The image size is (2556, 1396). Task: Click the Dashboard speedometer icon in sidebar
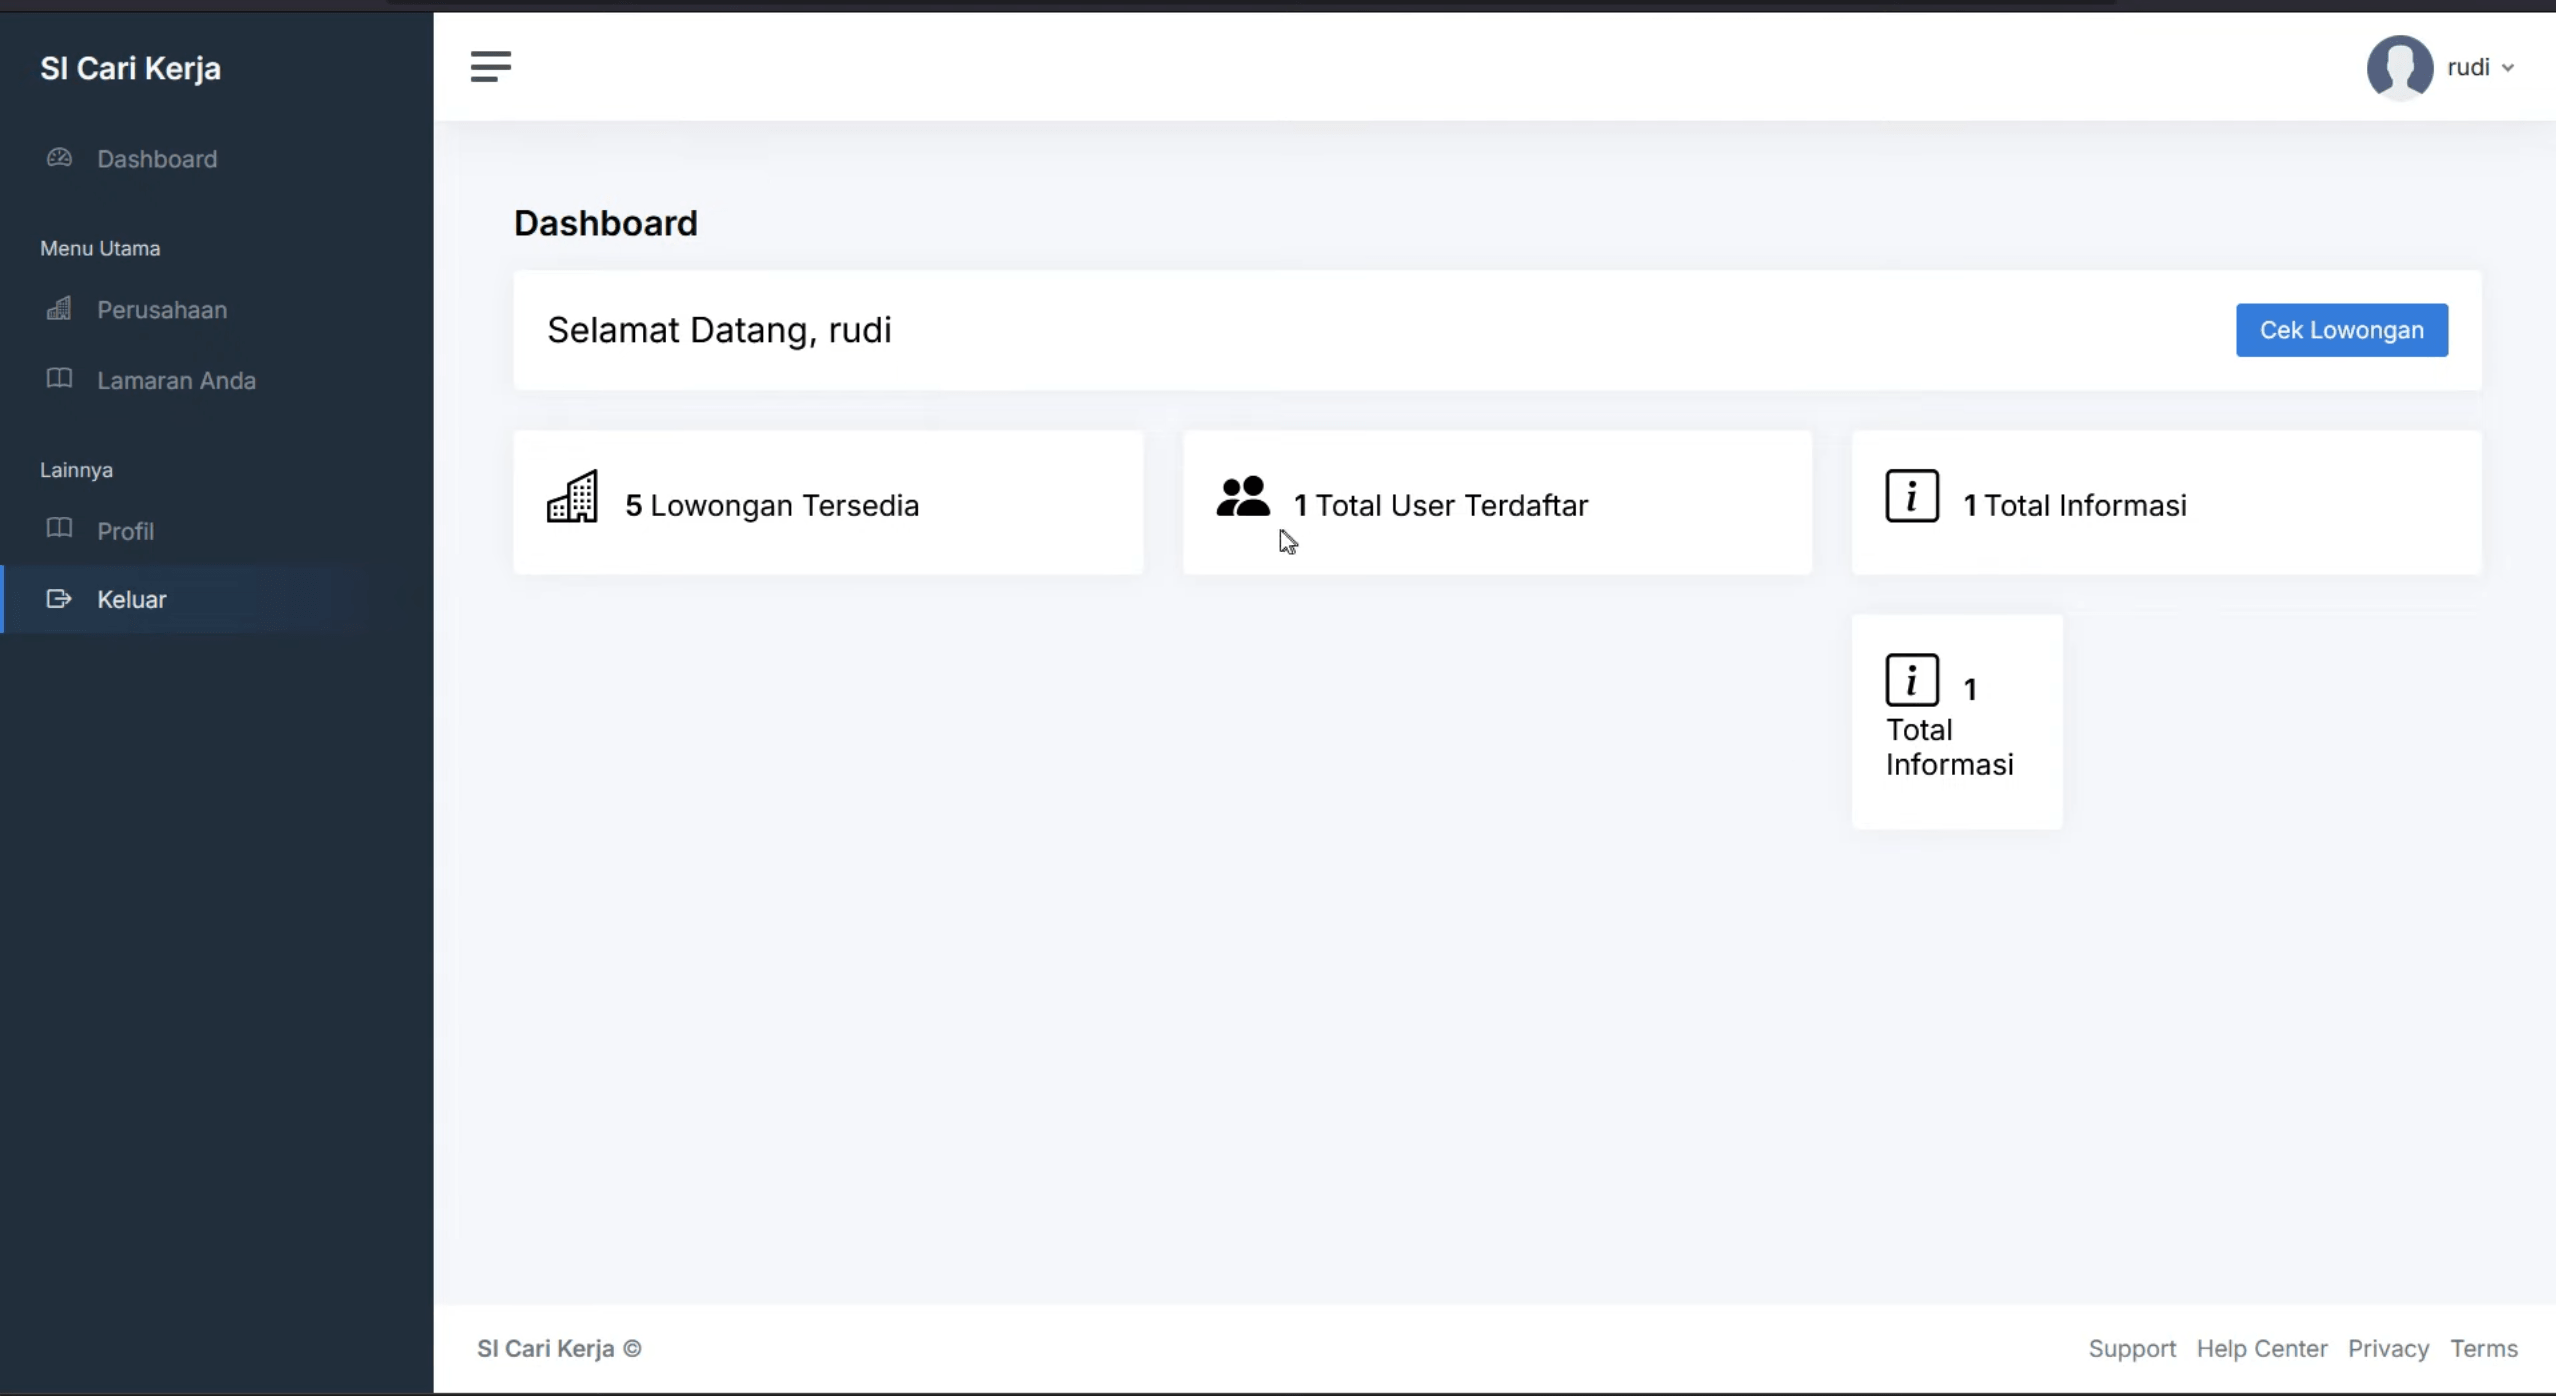59,158
